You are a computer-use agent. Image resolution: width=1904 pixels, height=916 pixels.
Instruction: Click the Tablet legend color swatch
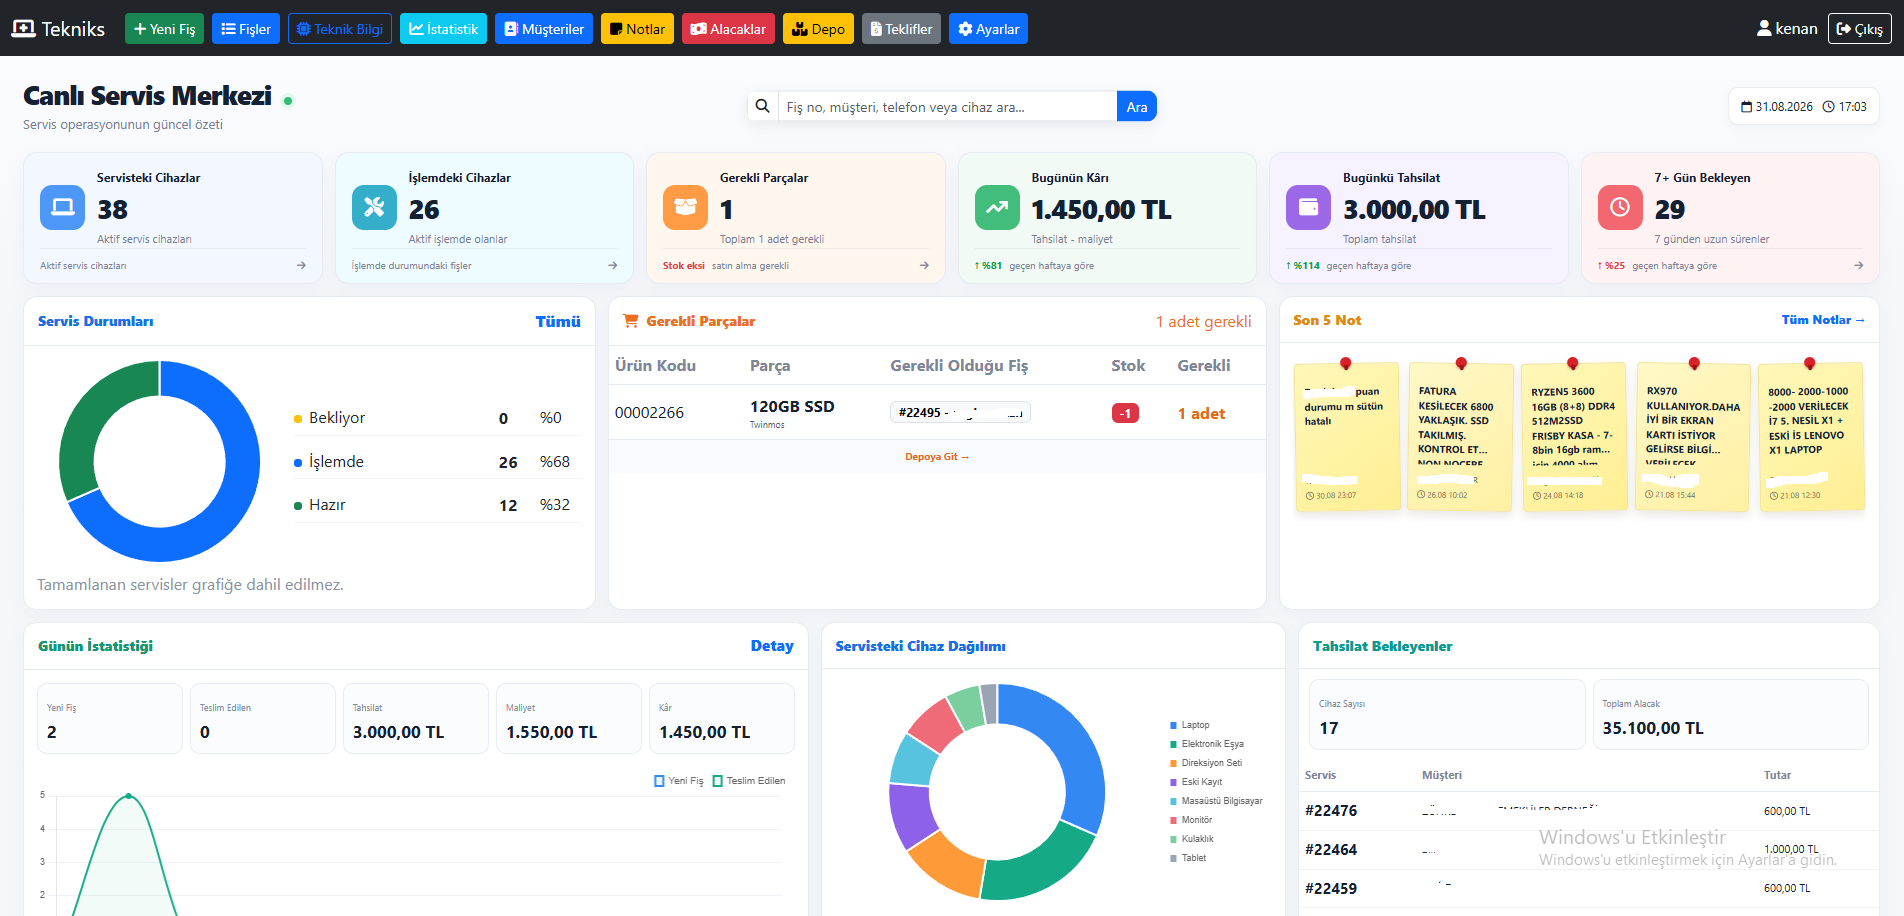(1173, 858)
